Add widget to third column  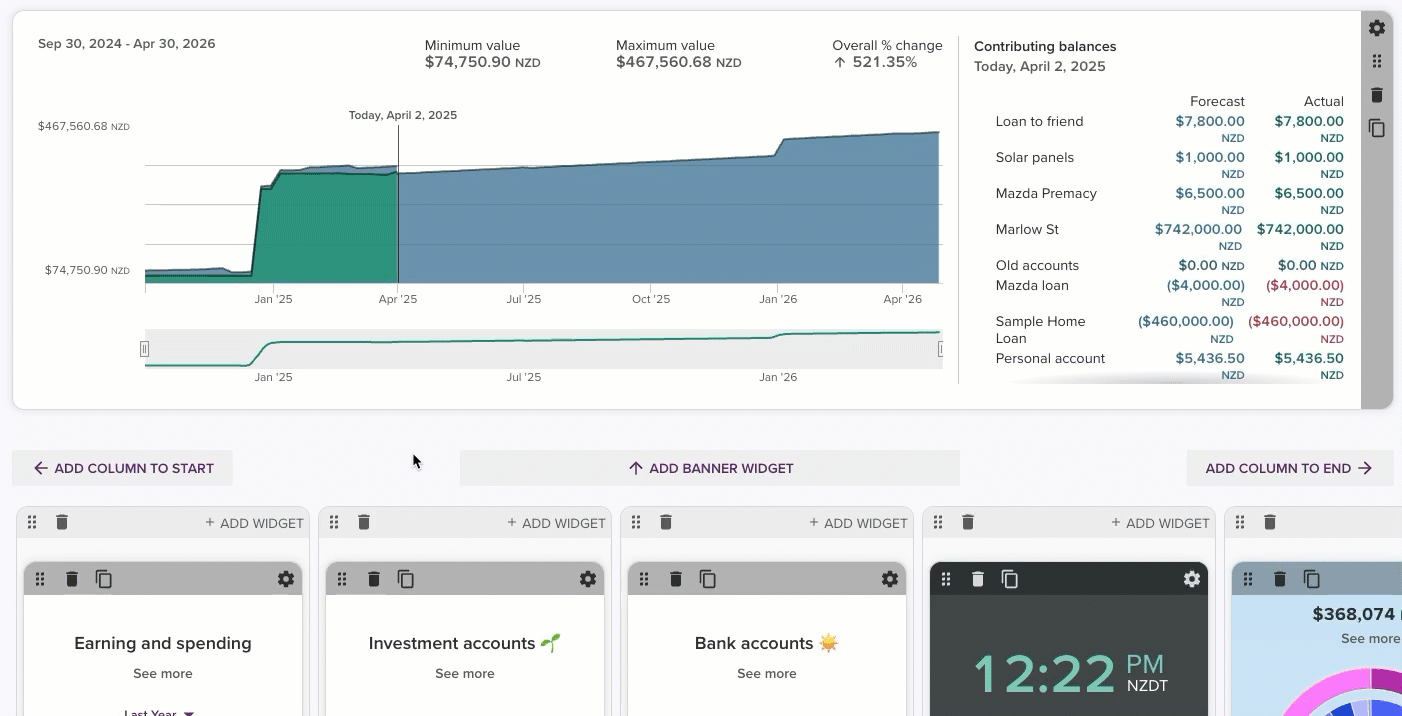click(x=858, y=523)
